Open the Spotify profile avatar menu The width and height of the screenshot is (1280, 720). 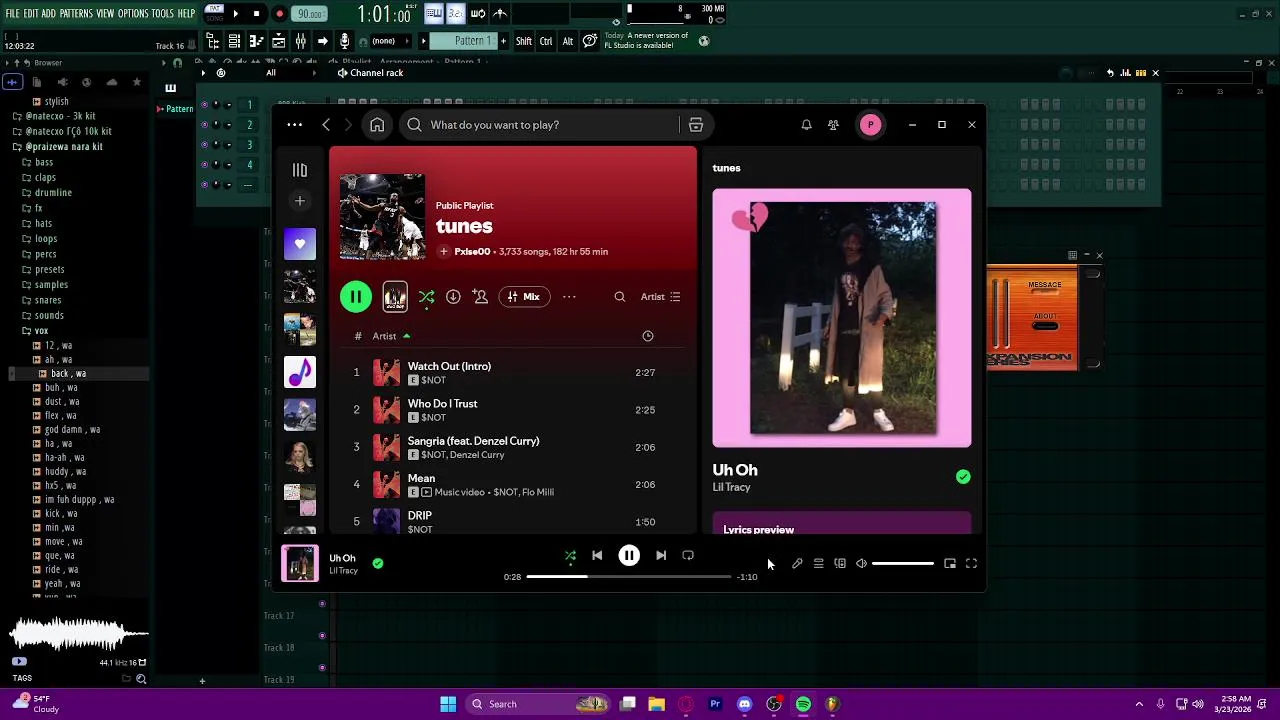870,125
